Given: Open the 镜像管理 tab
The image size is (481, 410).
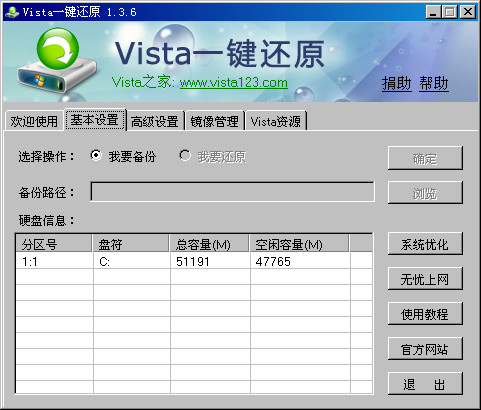Looking at the screenshot, I should (x=215, y=121).
